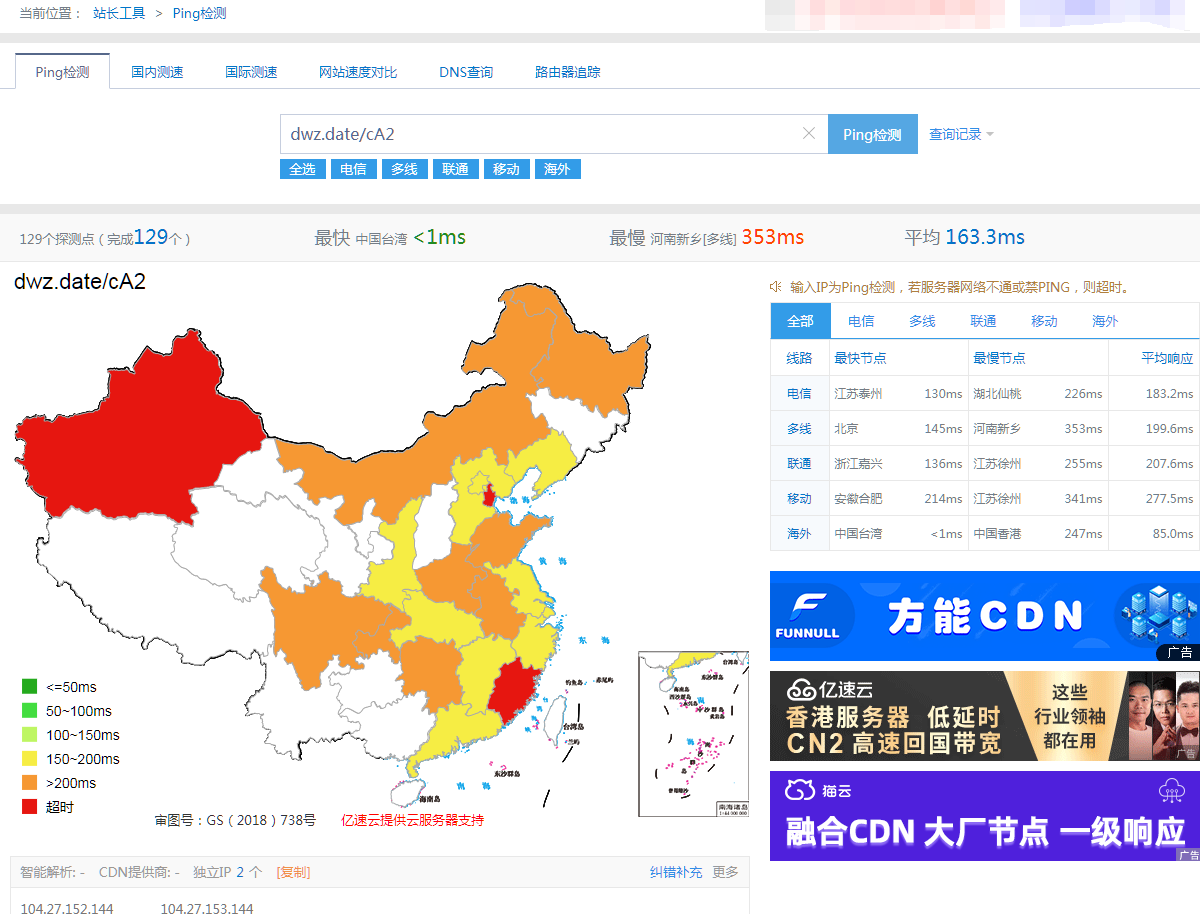Select the red 超时 legend swatch
This screenshot has height=914, width=1200.
click(30, 806)
